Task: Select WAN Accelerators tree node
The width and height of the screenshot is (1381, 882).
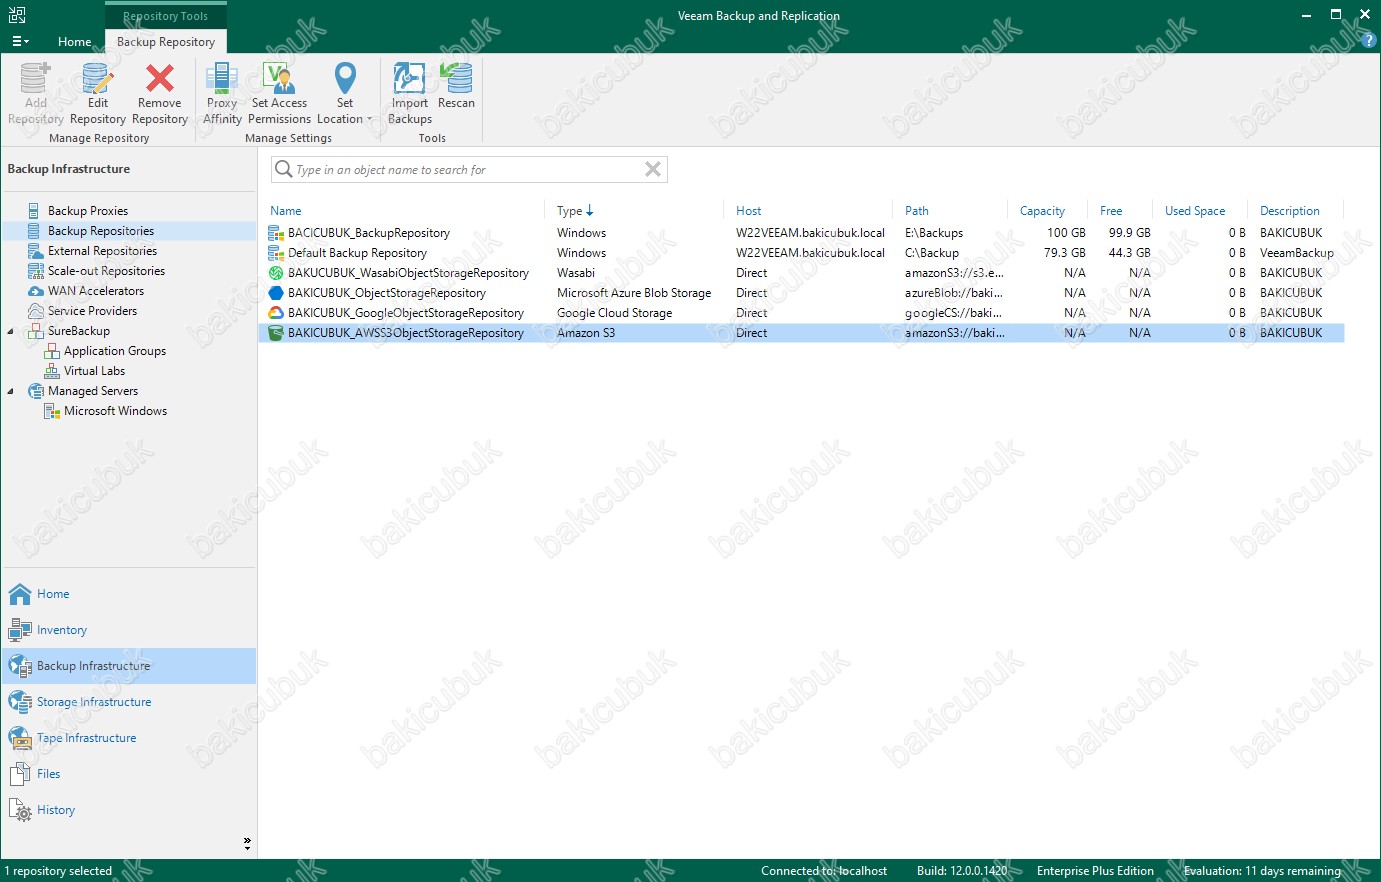Action: pyautogui.click(x=96, y=291)
